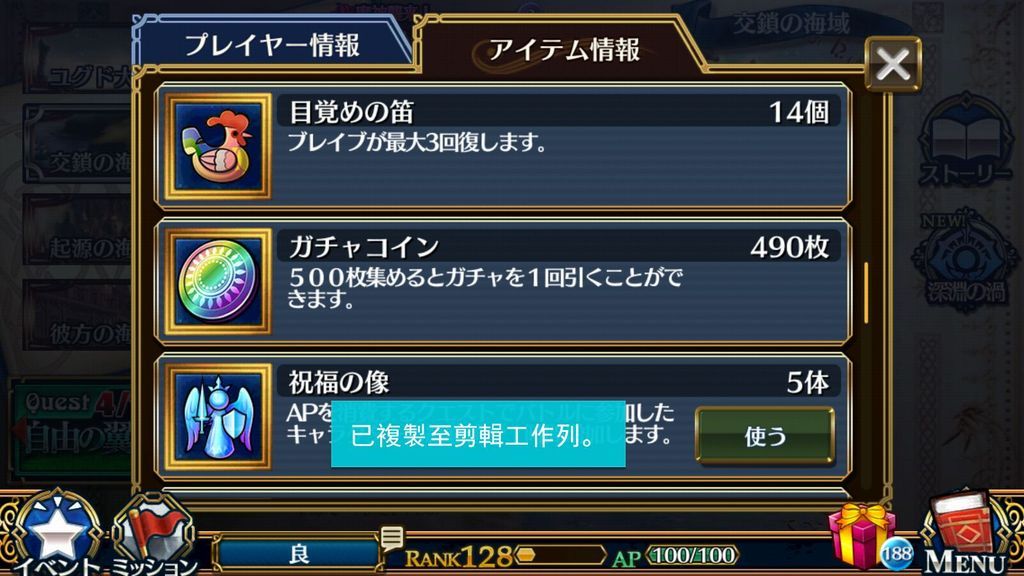Click the item list scrollbar thumb
1024x576 pixels.
866,293
